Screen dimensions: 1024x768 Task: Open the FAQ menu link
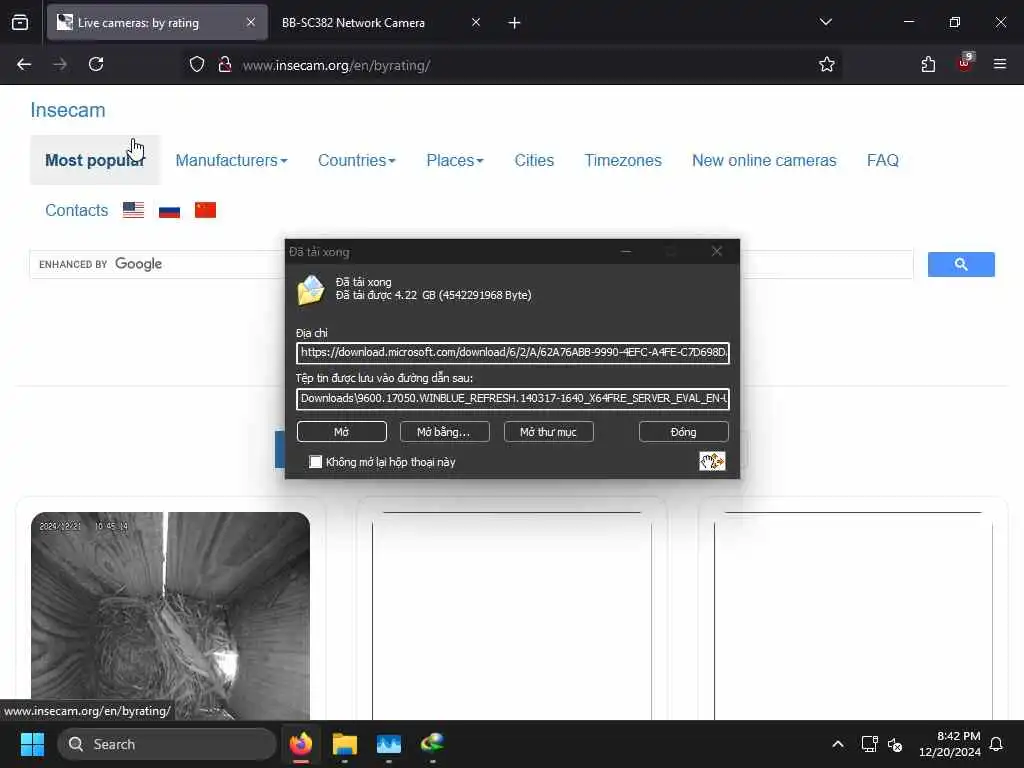pyautogui.click(x=882, y=160)
